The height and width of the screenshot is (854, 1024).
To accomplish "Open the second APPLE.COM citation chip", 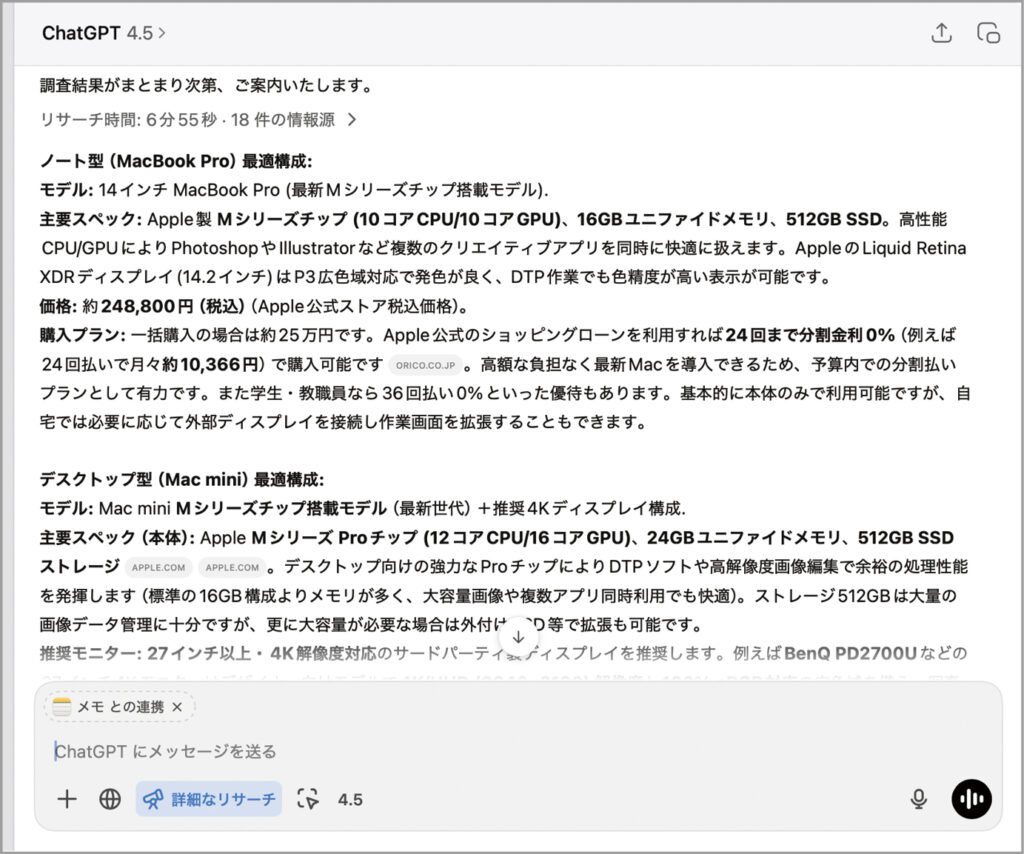I will tap(232, 567).
